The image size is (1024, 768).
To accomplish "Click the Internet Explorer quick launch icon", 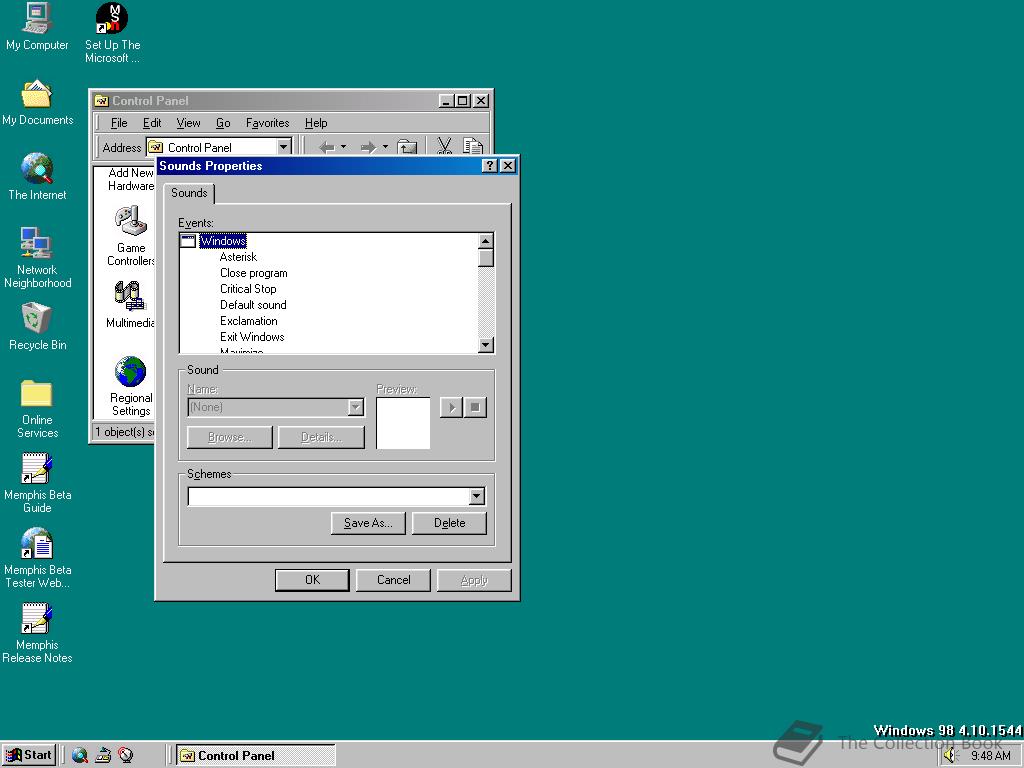I will 80,756.
